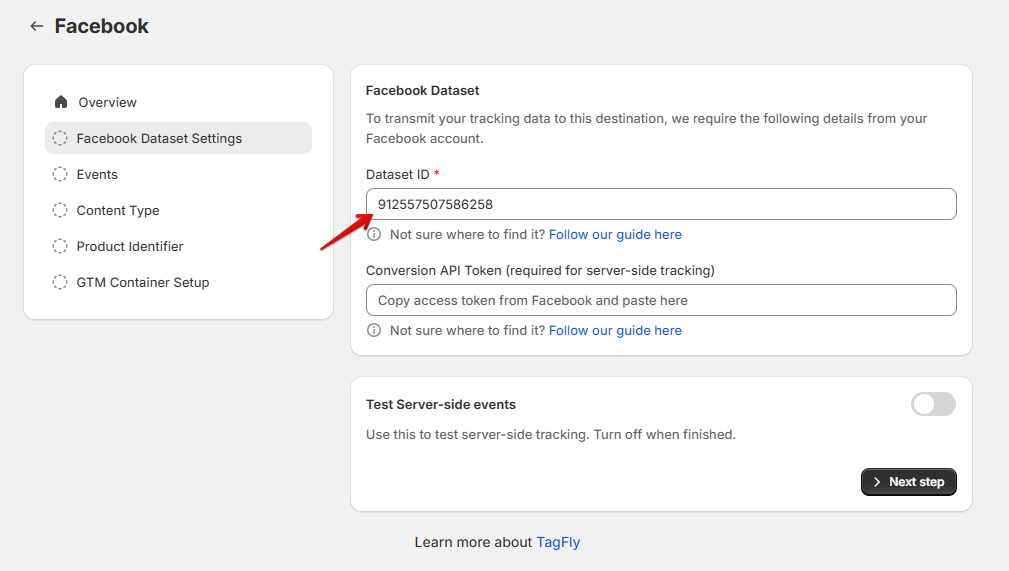The height and width of the screenshot is (571, 1009).
Task: Select Facebook Dataset Settings in sidebar
Action: pyautogui.click(x=159, y=138)
